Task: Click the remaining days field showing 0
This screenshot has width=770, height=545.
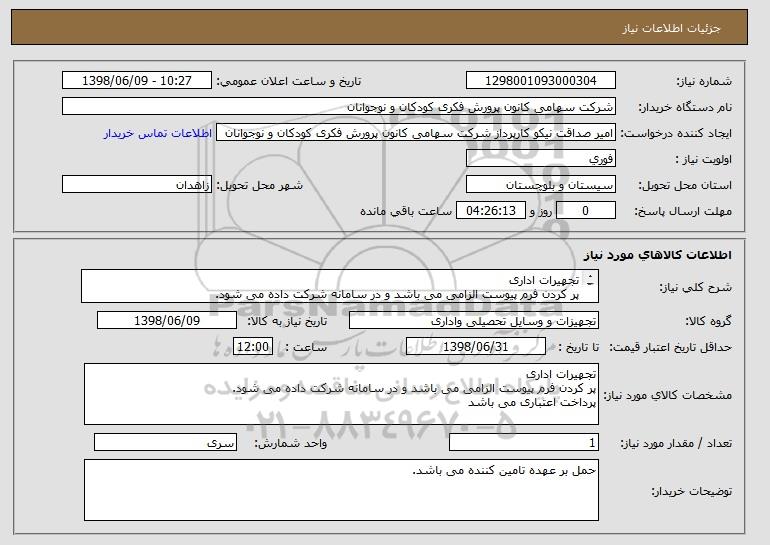Action: (x=586, y=211)
